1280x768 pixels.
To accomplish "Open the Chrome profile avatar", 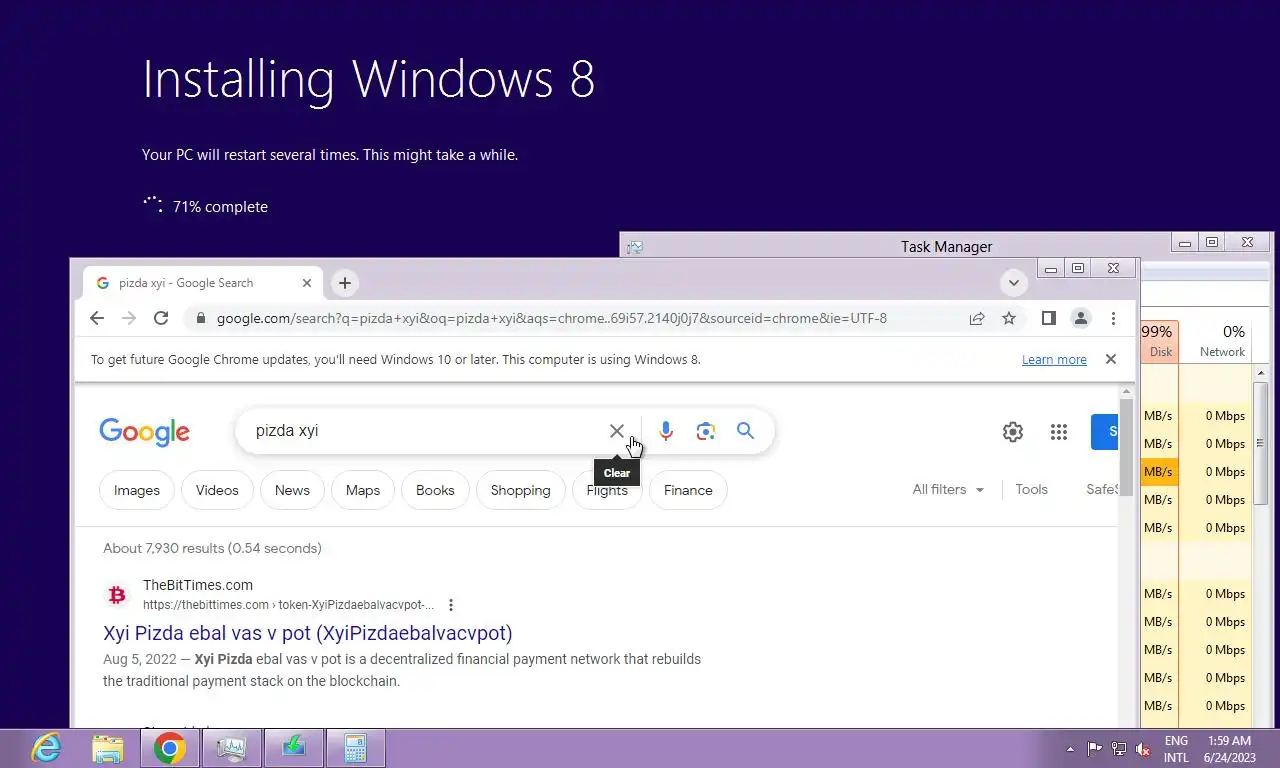I will 1081,318.
